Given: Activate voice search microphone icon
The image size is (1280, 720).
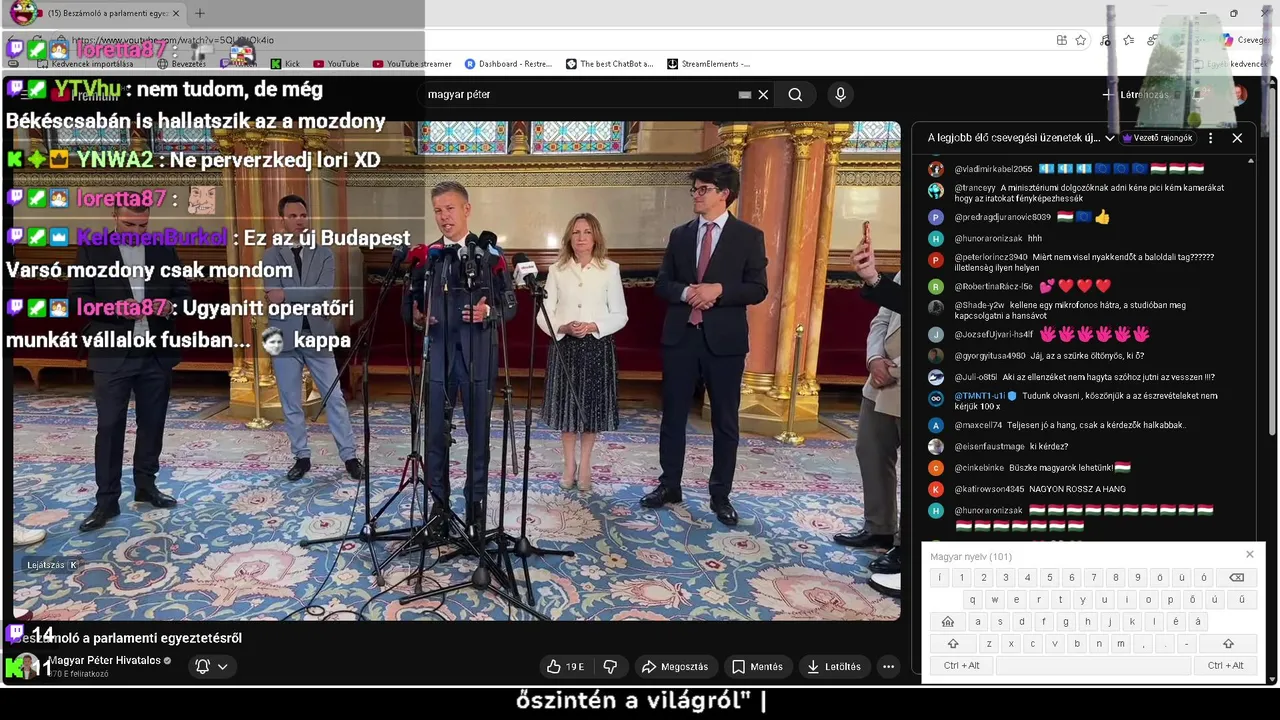Looking at the screenshot, I should pyautogui.click(x=840, y=94).
